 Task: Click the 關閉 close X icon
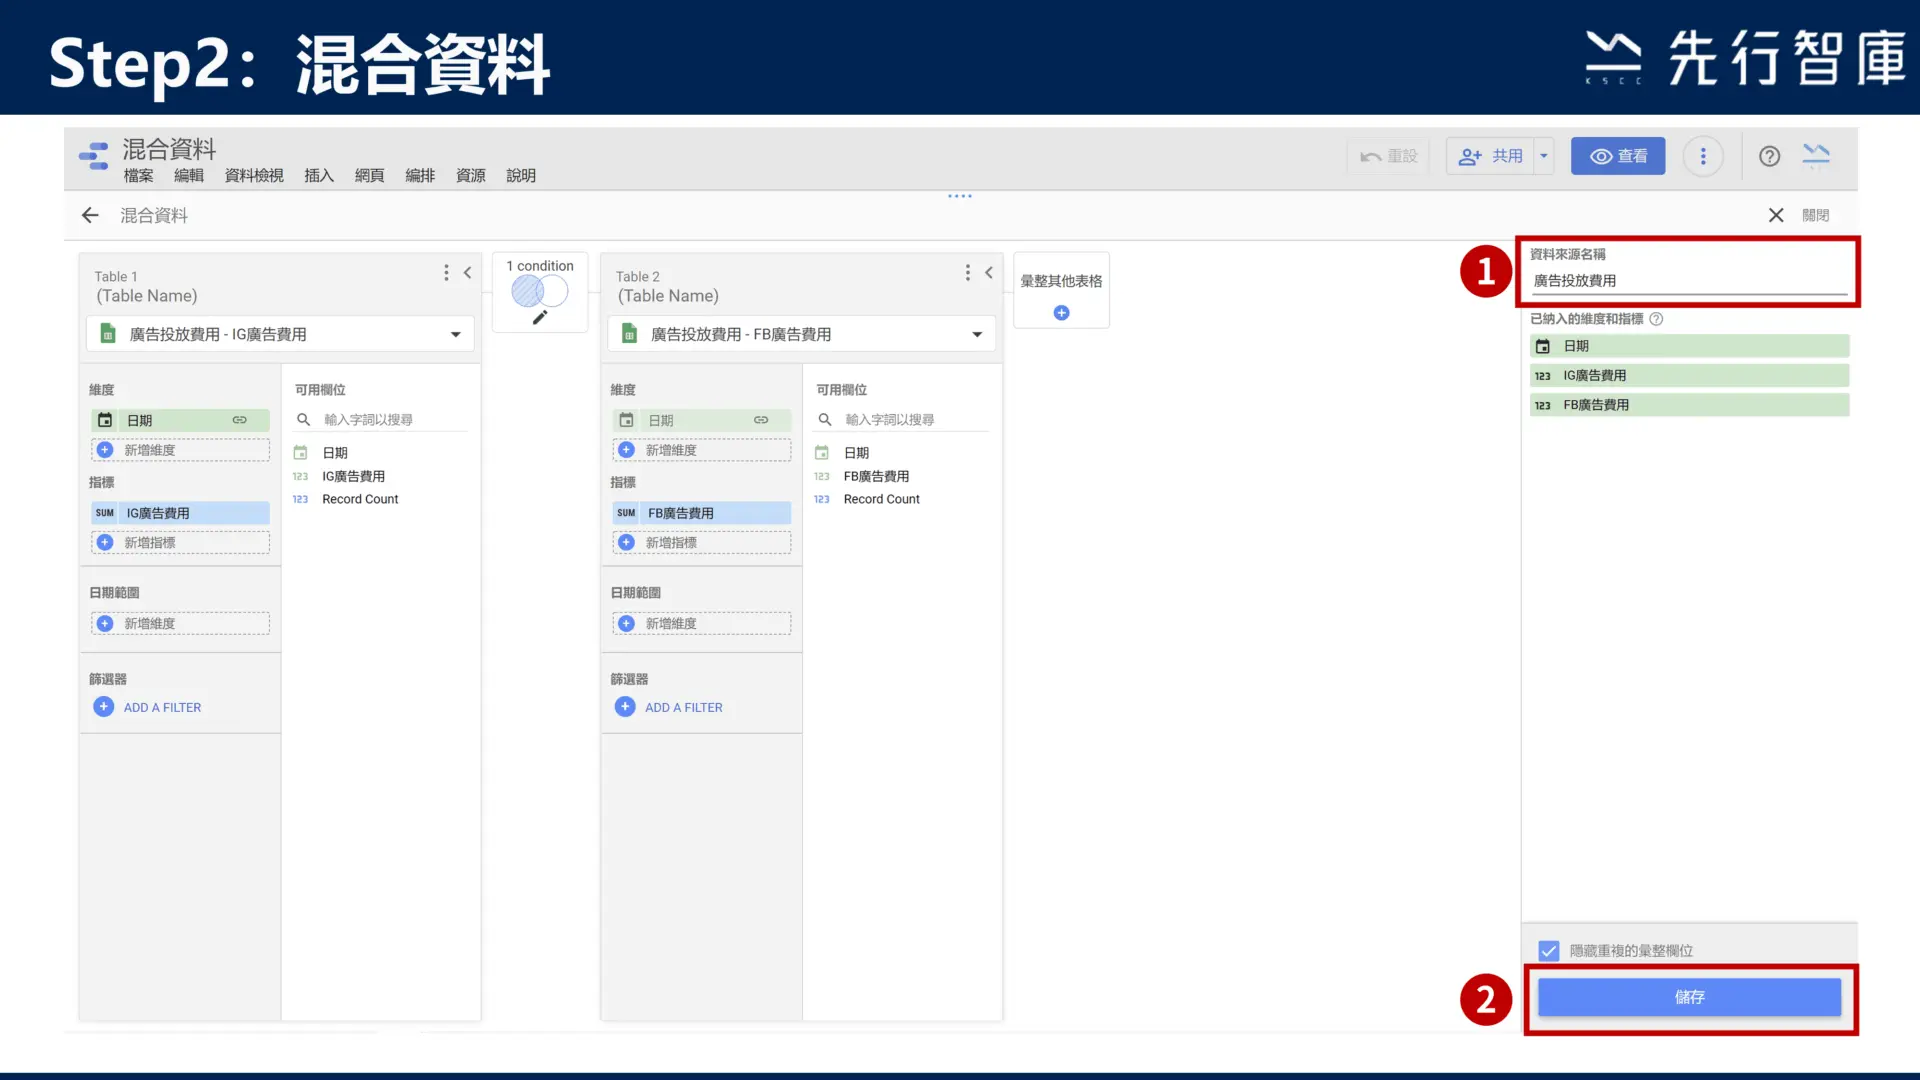1776,215
